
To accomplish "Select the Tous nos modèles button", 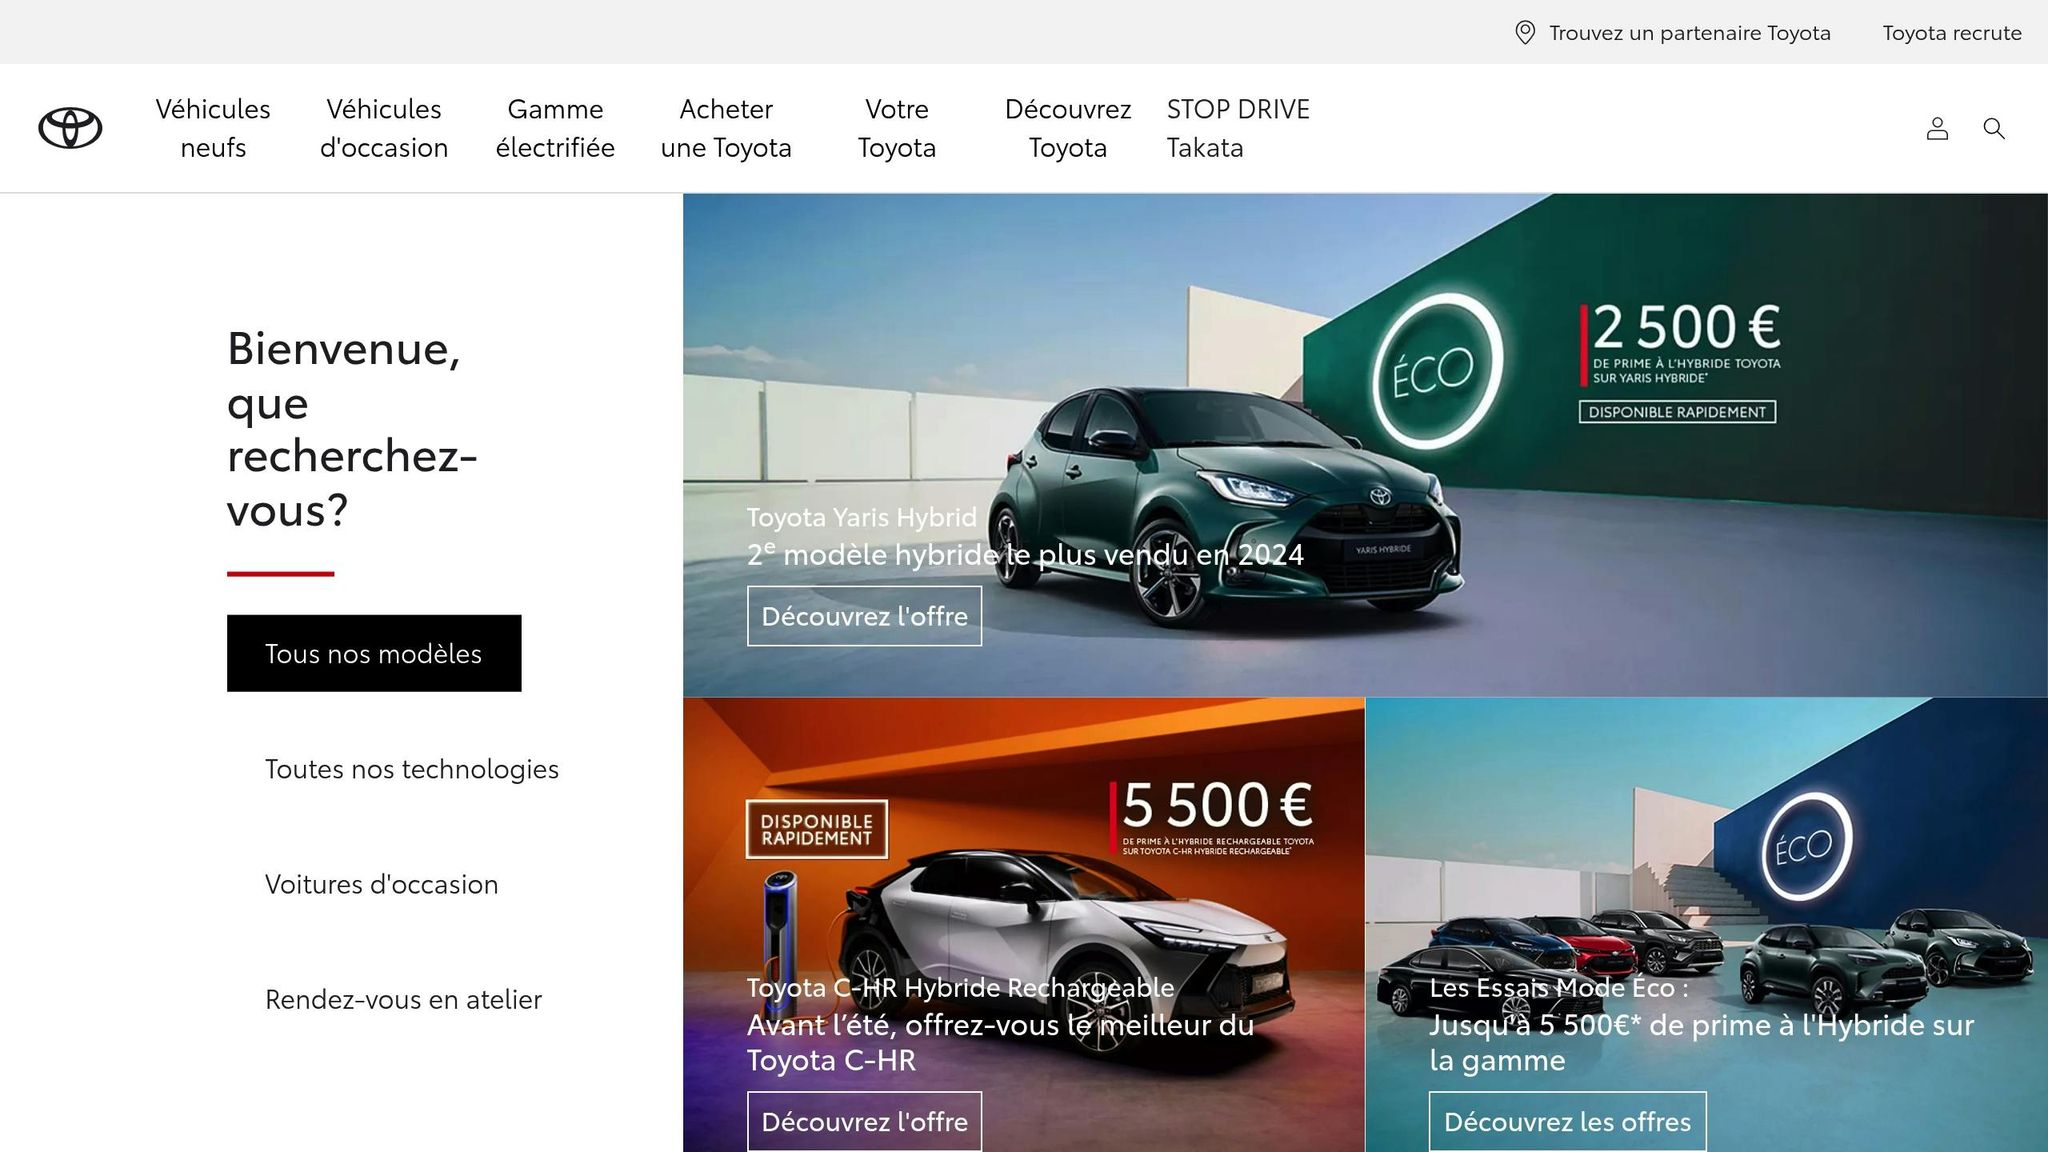I will tap(374, 653).
